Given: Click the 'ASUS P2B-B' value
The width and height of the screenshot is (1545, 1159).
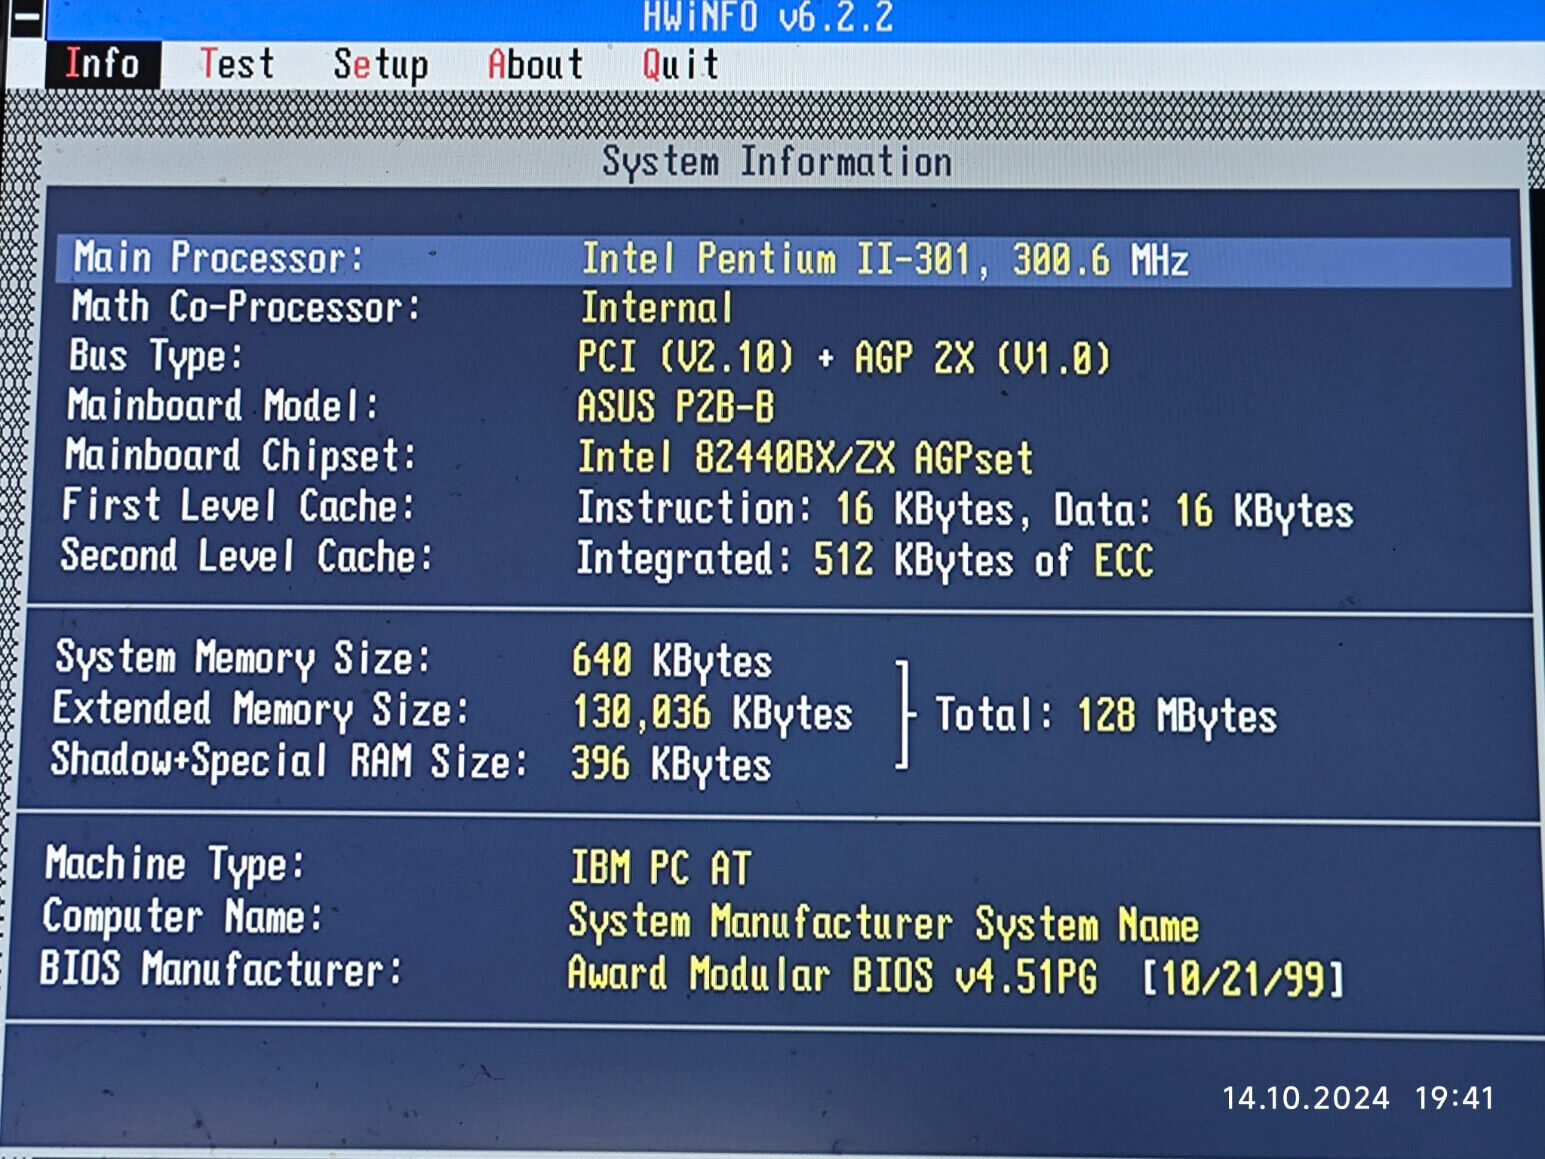Looking at the screenshot, I should pyautogui.click(x=675, y=407).
